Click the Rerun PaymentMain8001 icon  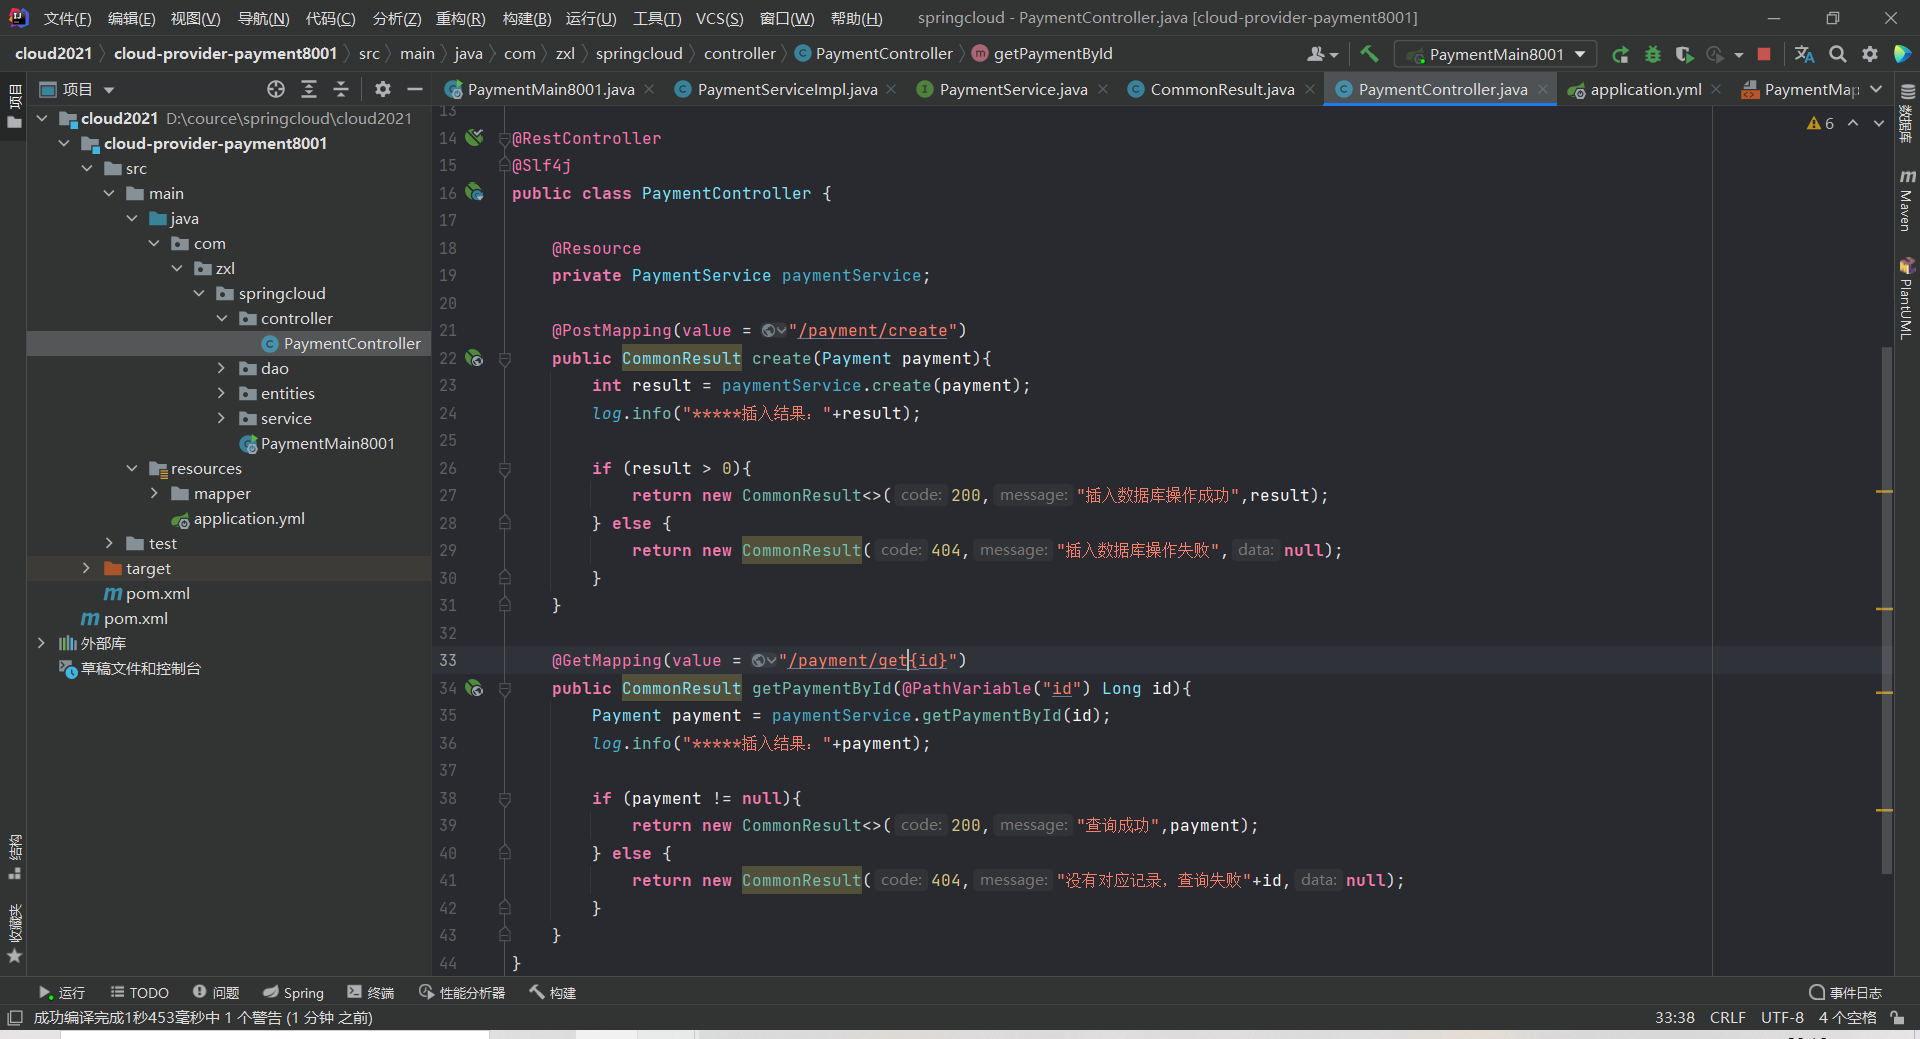coord(1621,54)
